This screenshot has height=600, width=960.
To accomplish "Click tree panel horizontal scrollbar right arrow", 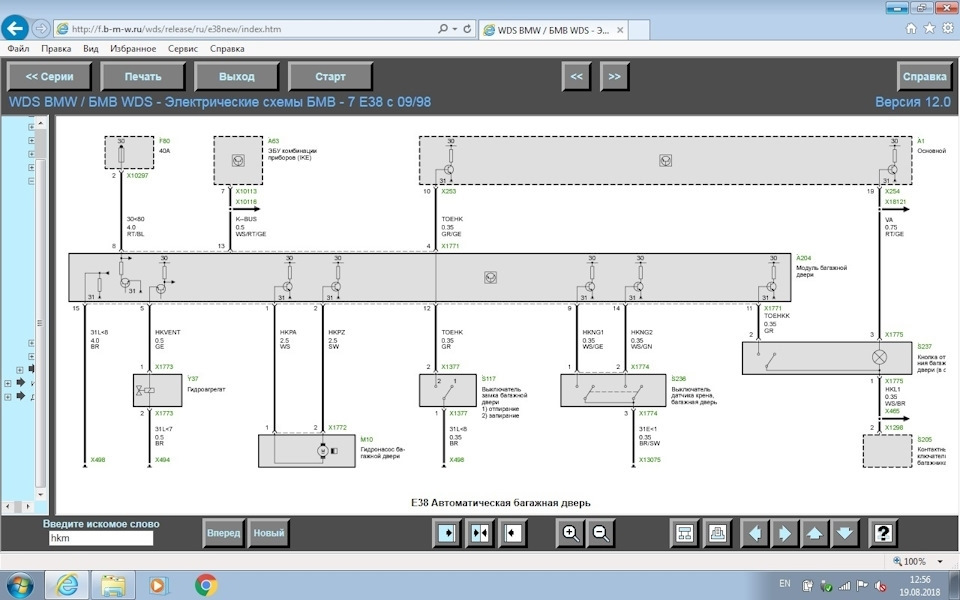I will coord(28,506).
